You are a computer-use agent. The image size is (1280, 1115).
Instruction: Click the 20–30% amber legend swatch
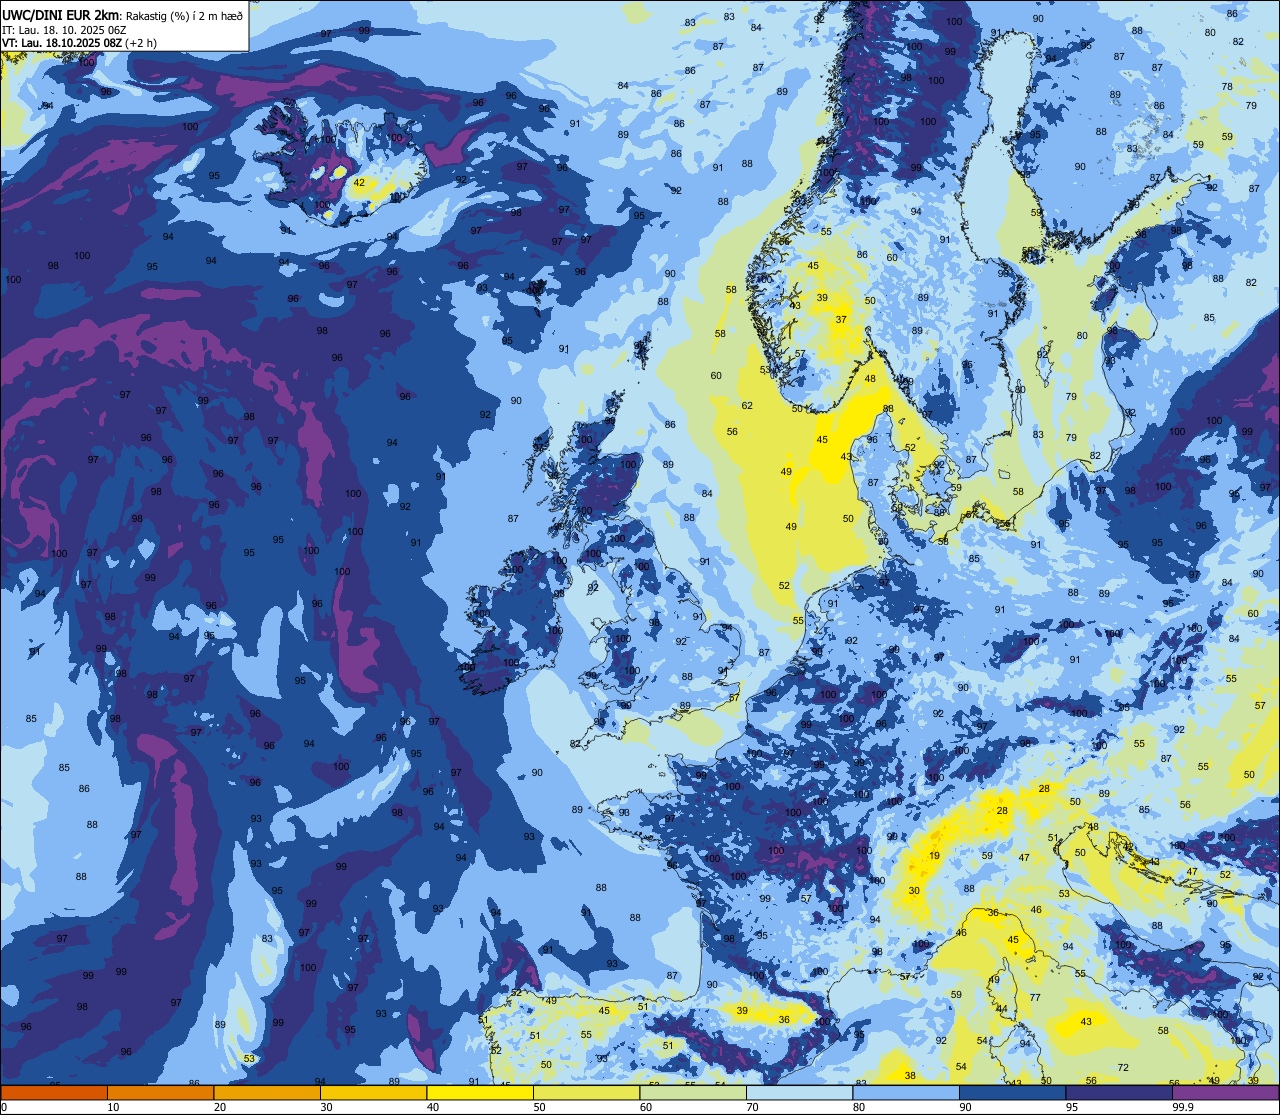pyautogui.click(x=267, y=1093)
